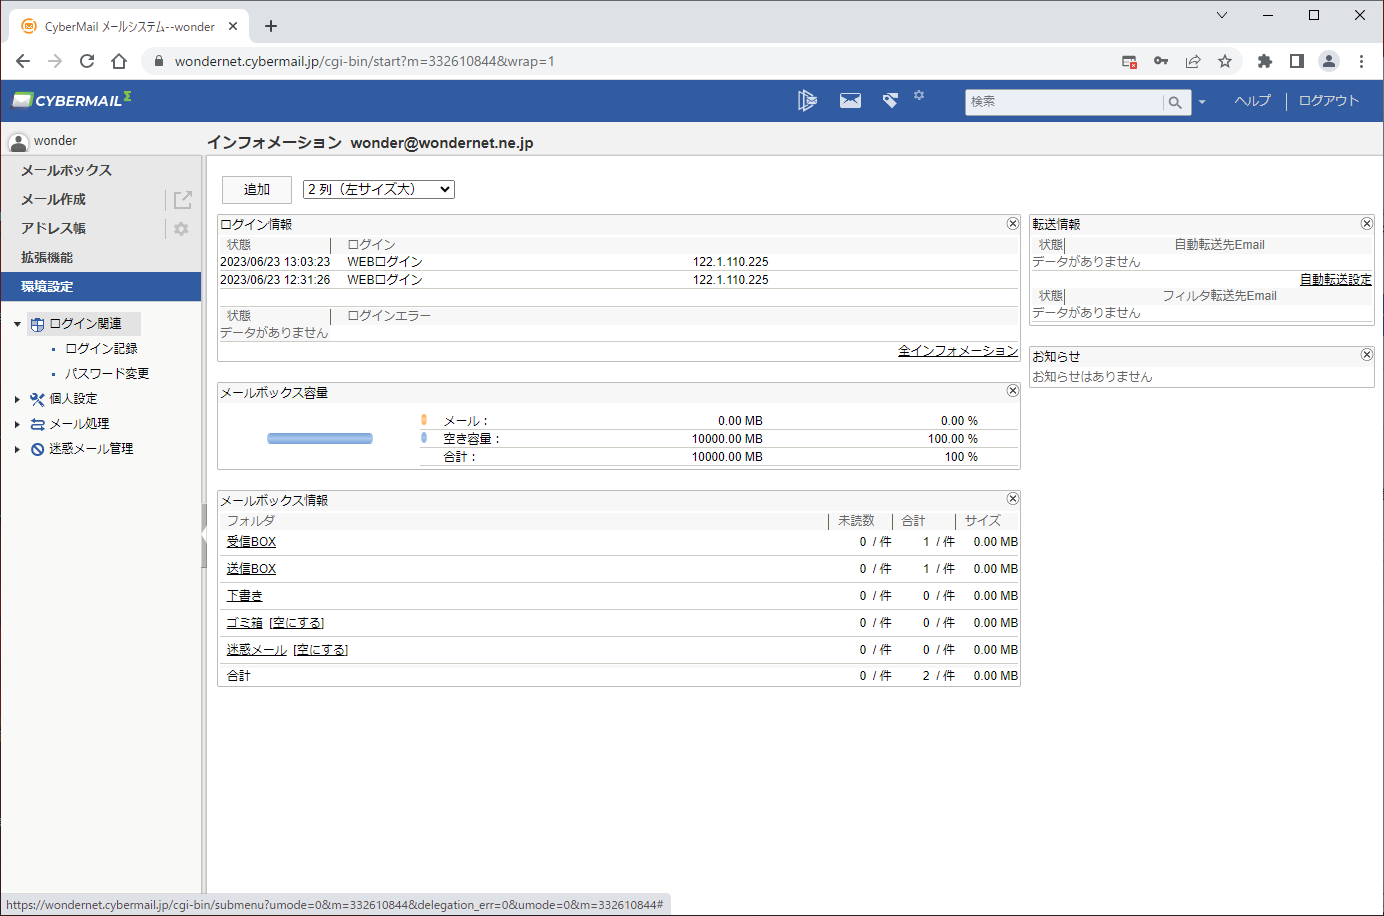This screenshot has width=1384, height=916.
Task: Click the mailbox capacity usage bar
Action: click(x=320, y=438)
